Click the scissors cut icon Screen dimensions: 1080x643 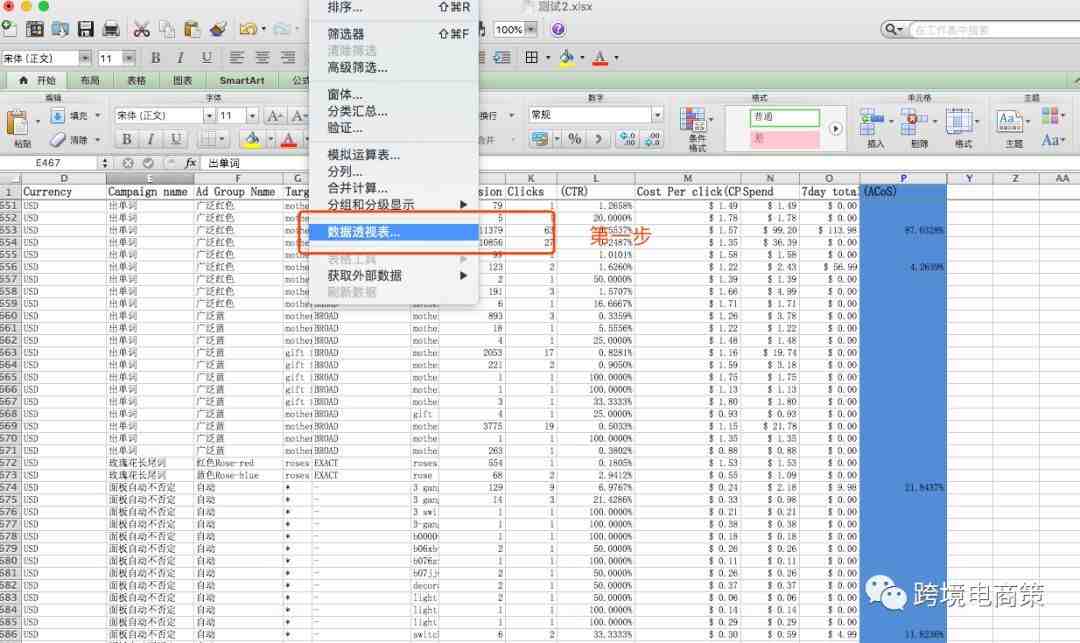(x=142, y=29)
